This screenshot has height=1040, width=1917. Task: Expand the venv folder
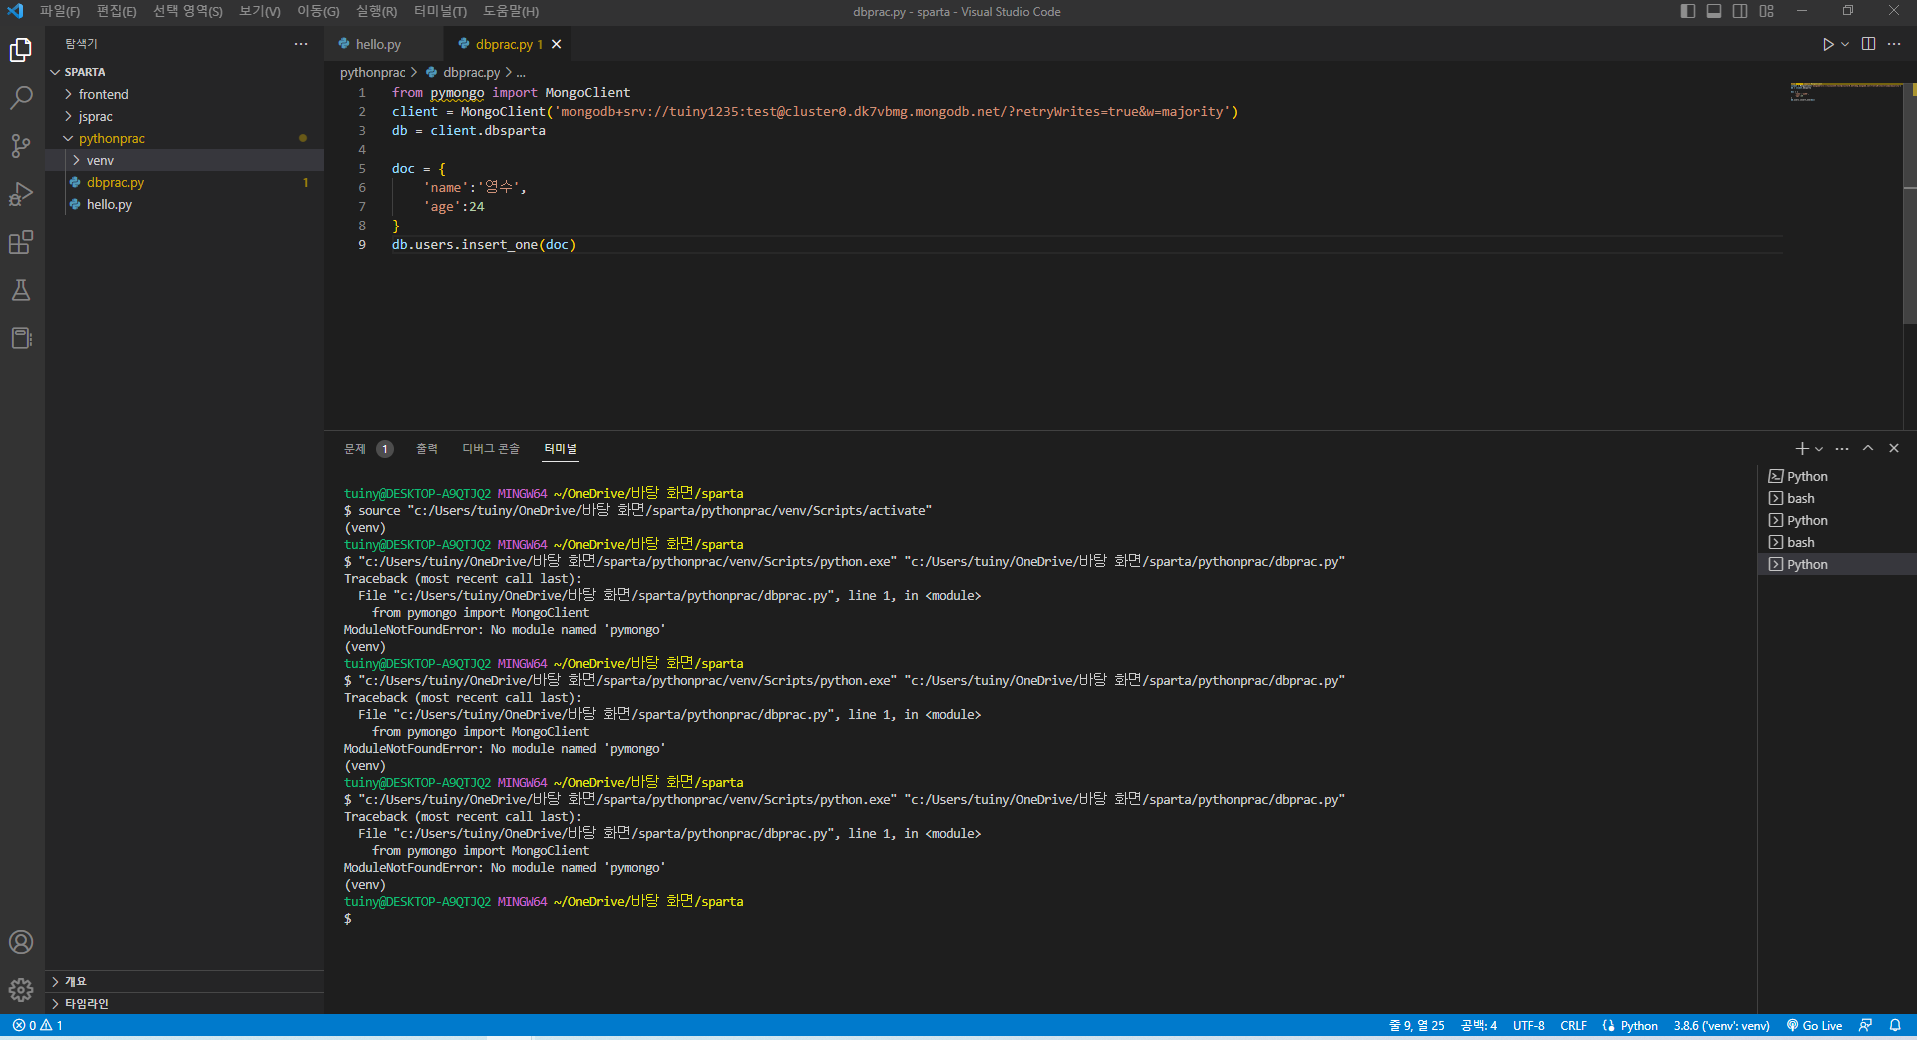coord(185,160)
